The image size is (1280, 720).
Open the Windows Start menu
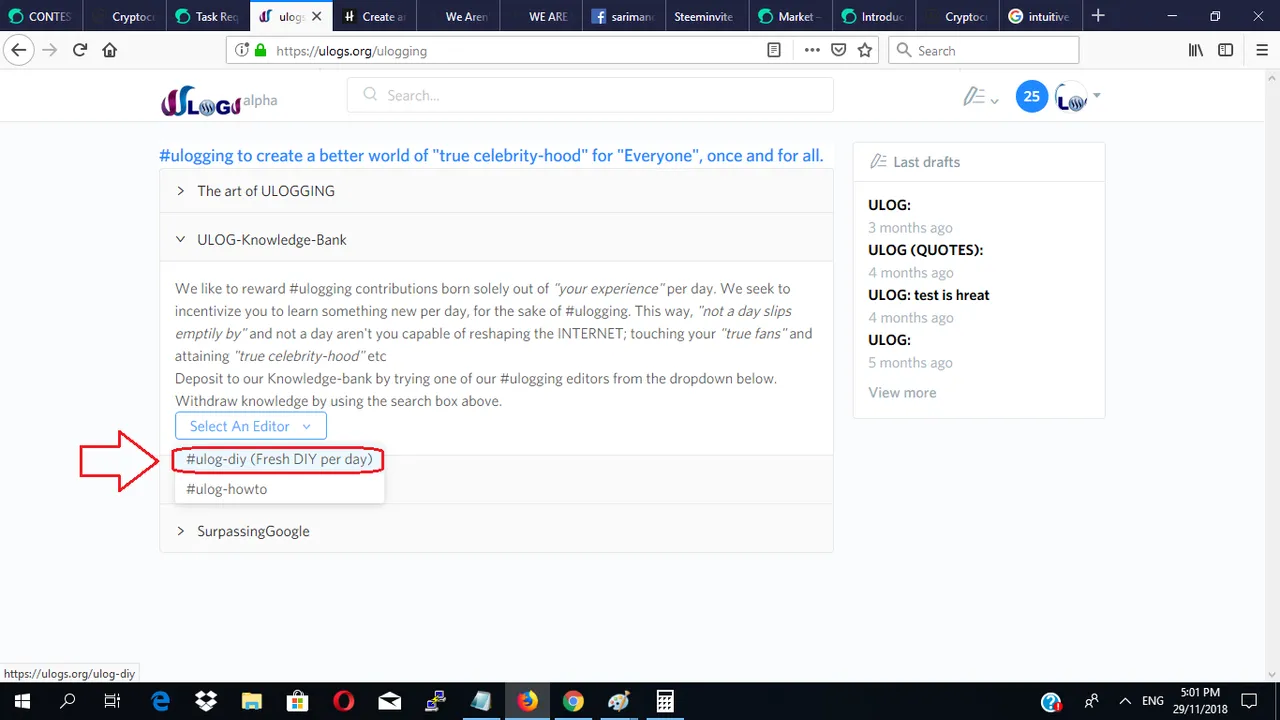coord(22,701)
